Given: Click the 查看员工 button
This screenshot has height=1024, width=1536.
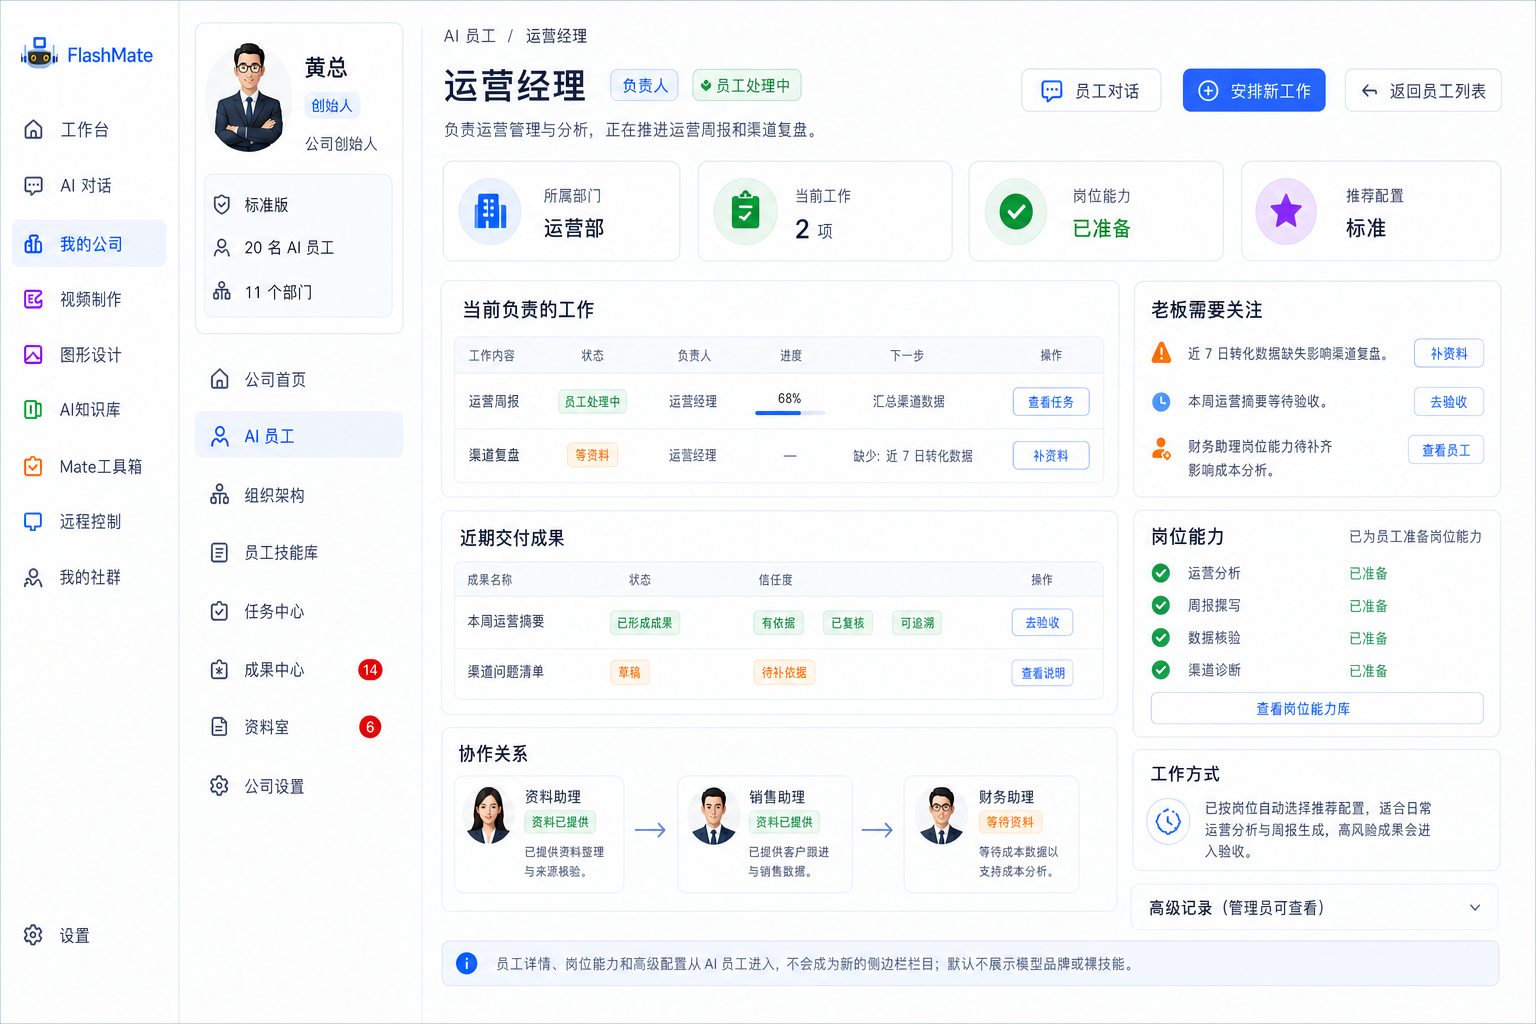Looking at the screenshot, I should 1446,450.
